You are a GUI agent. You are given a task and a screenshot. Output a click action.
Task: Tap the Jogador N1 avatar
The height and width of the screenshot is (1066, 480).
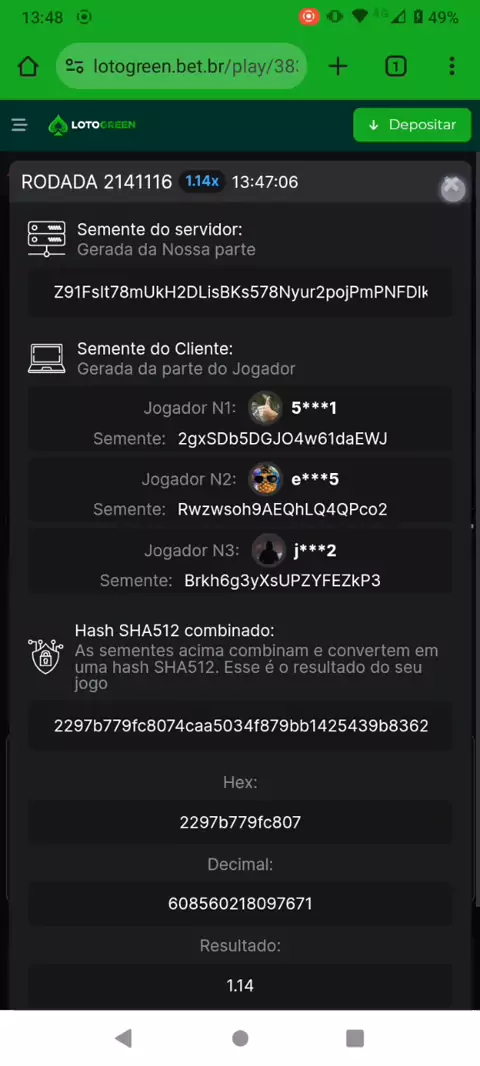pos(265,408)
